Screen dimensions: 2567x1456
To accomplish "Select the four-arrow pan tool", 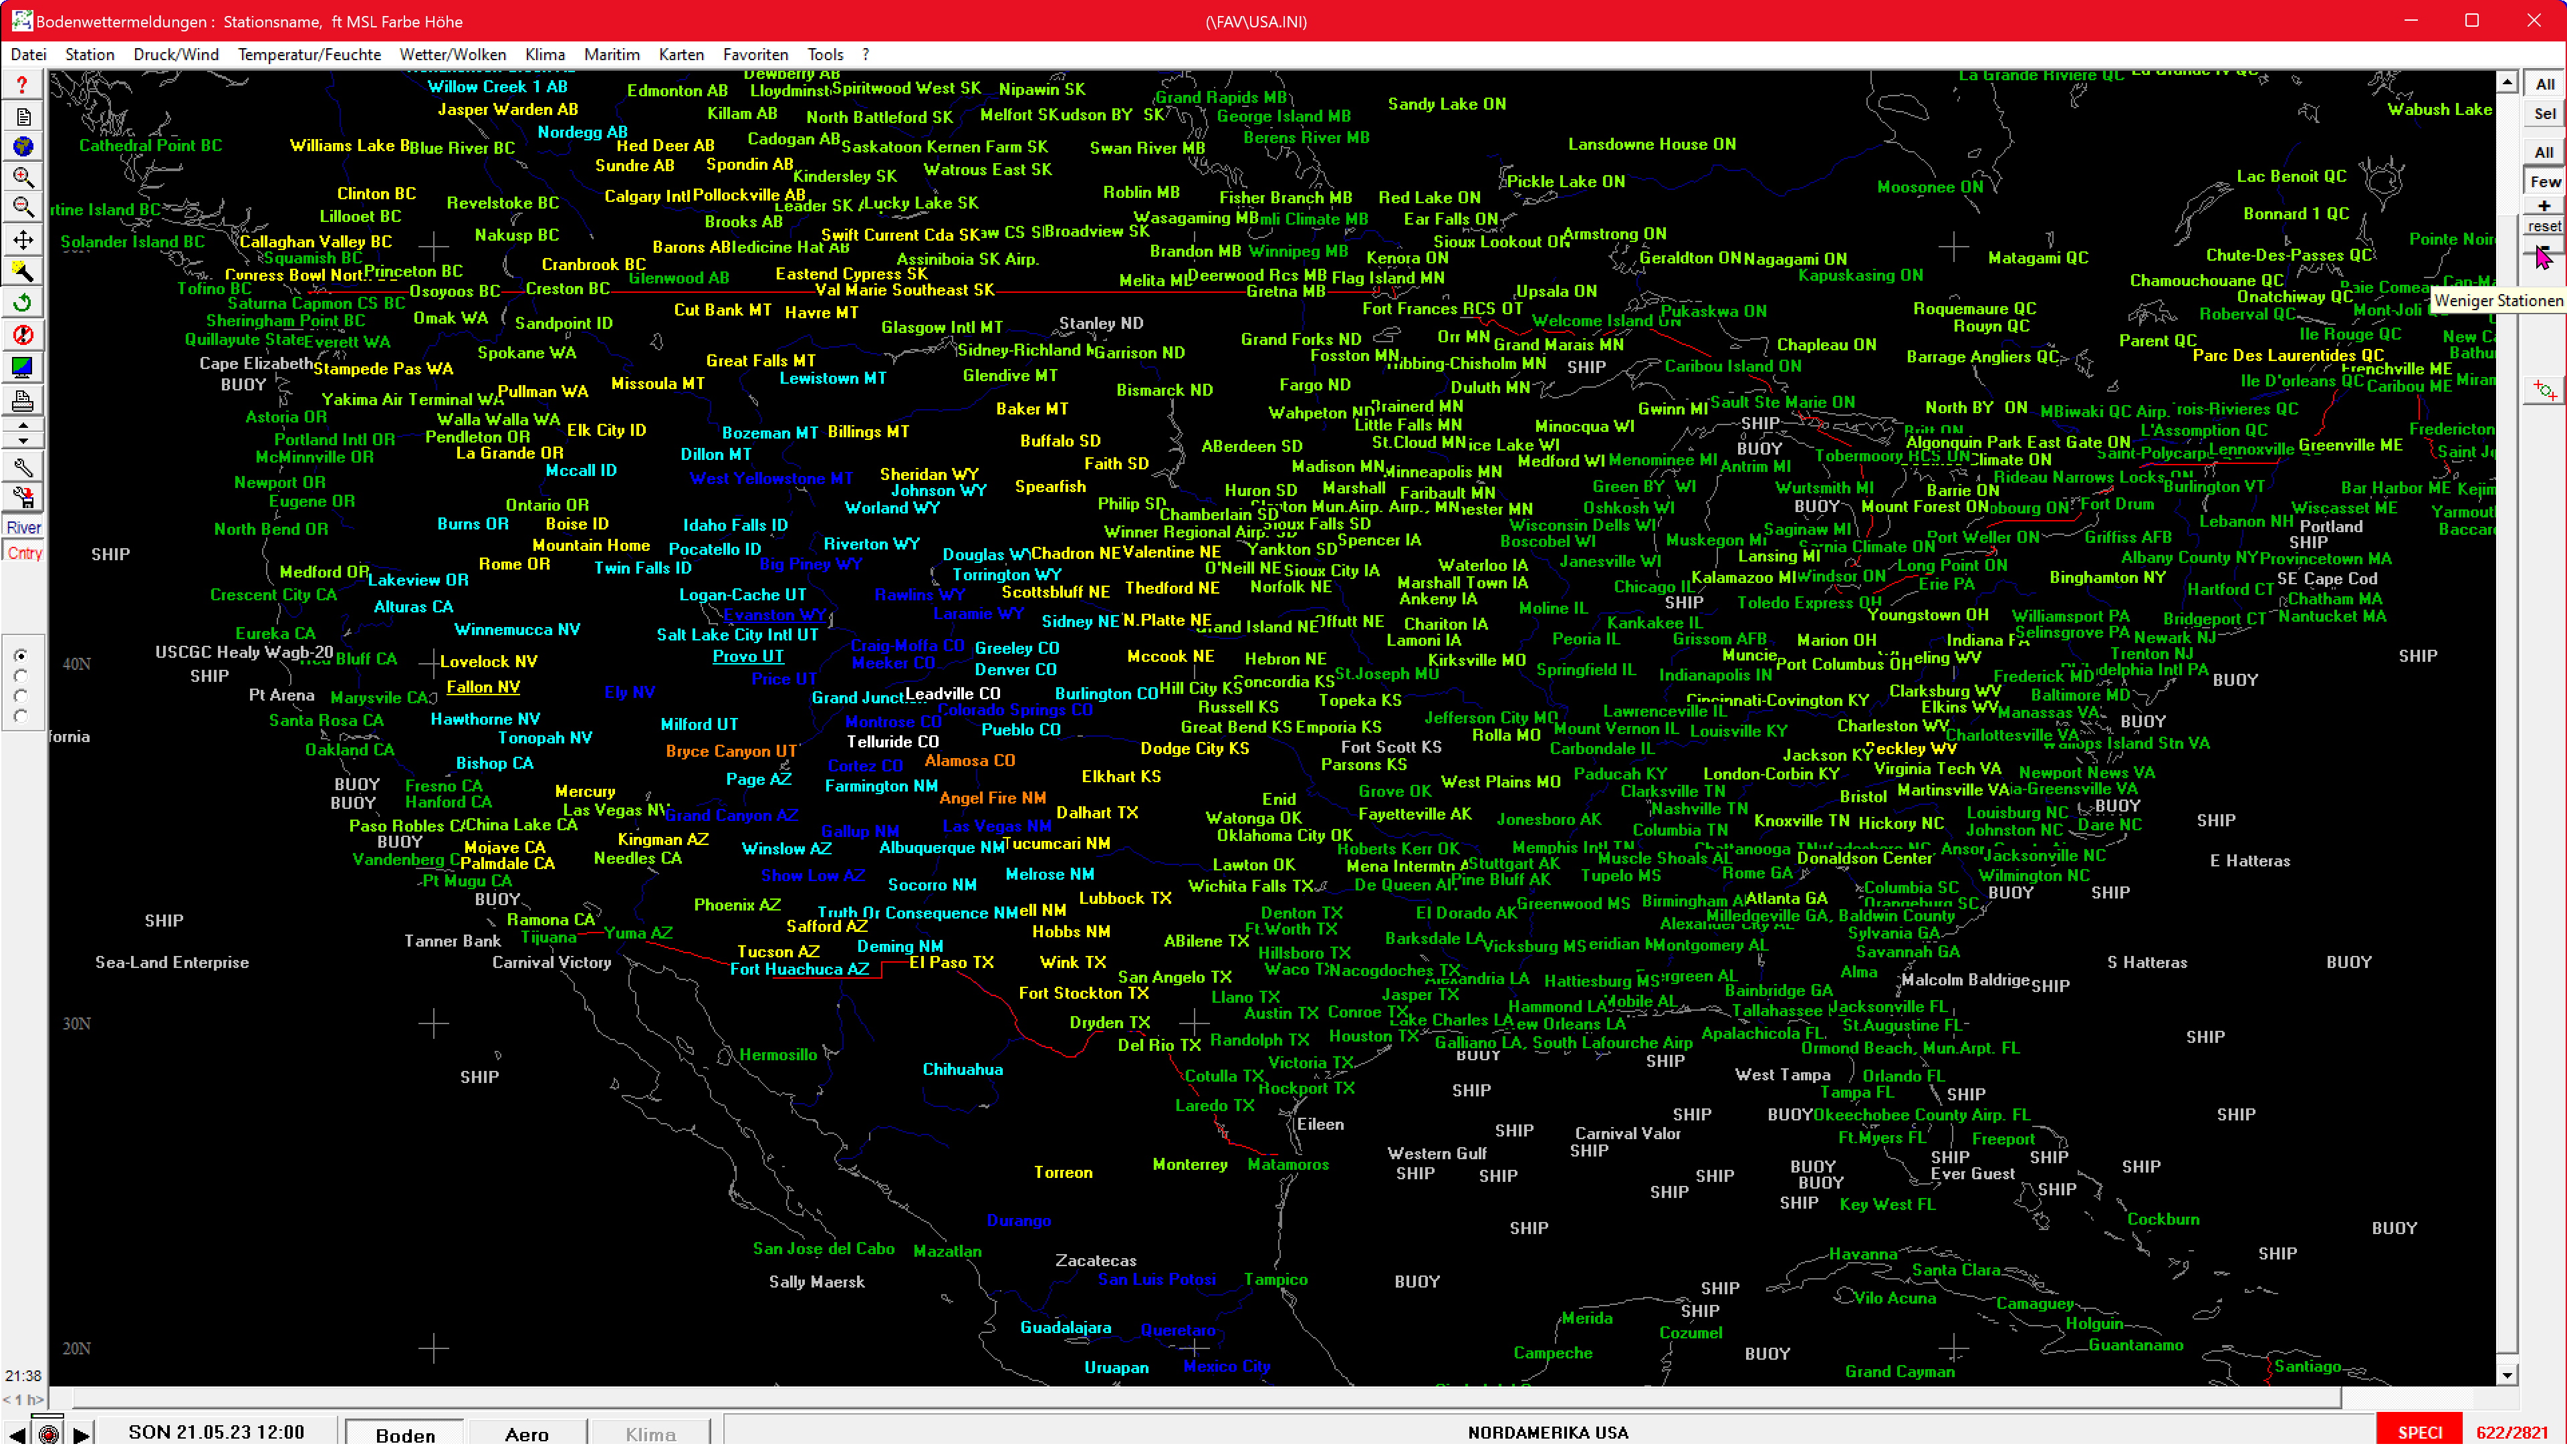I will (x=22, y=241).
